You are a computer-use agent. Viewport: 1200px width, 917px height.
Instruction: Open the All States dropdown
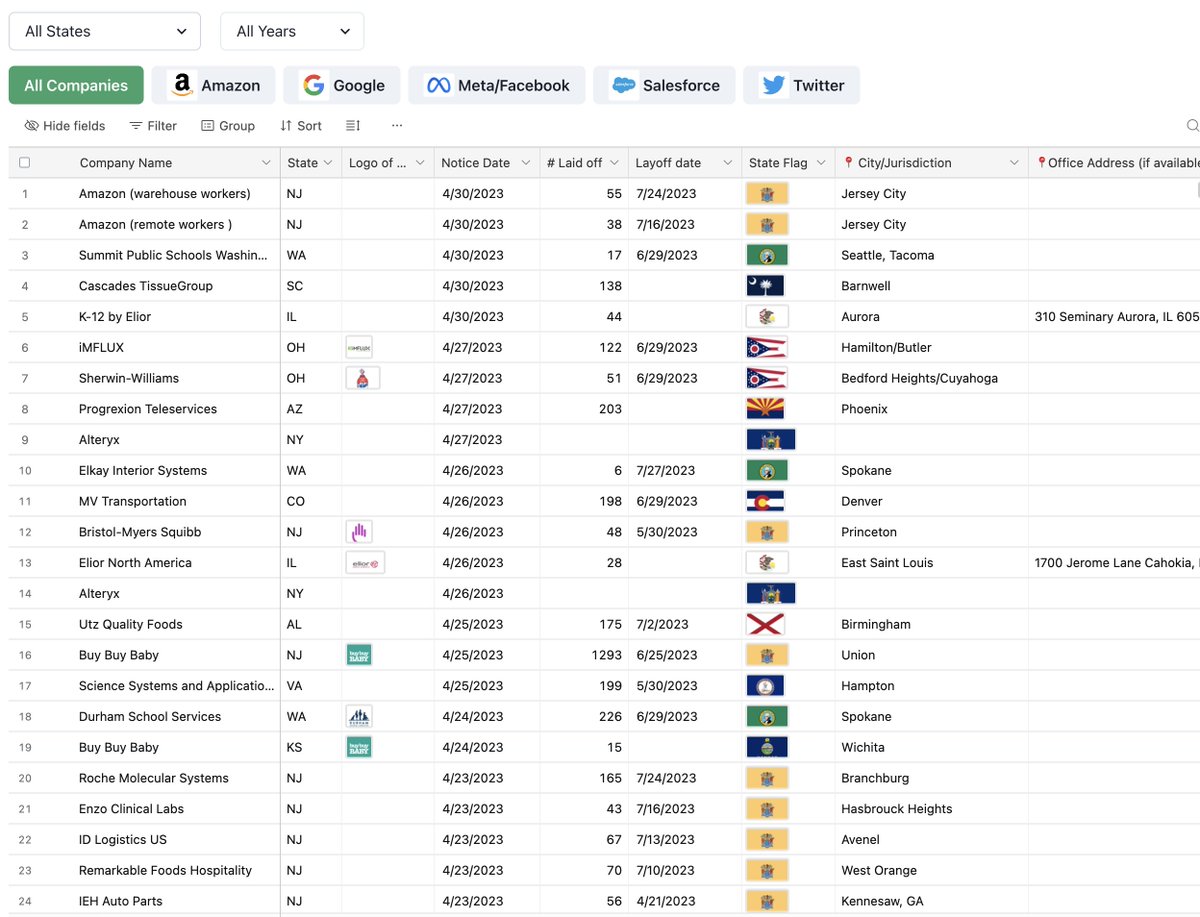click(x=105, y=31)
